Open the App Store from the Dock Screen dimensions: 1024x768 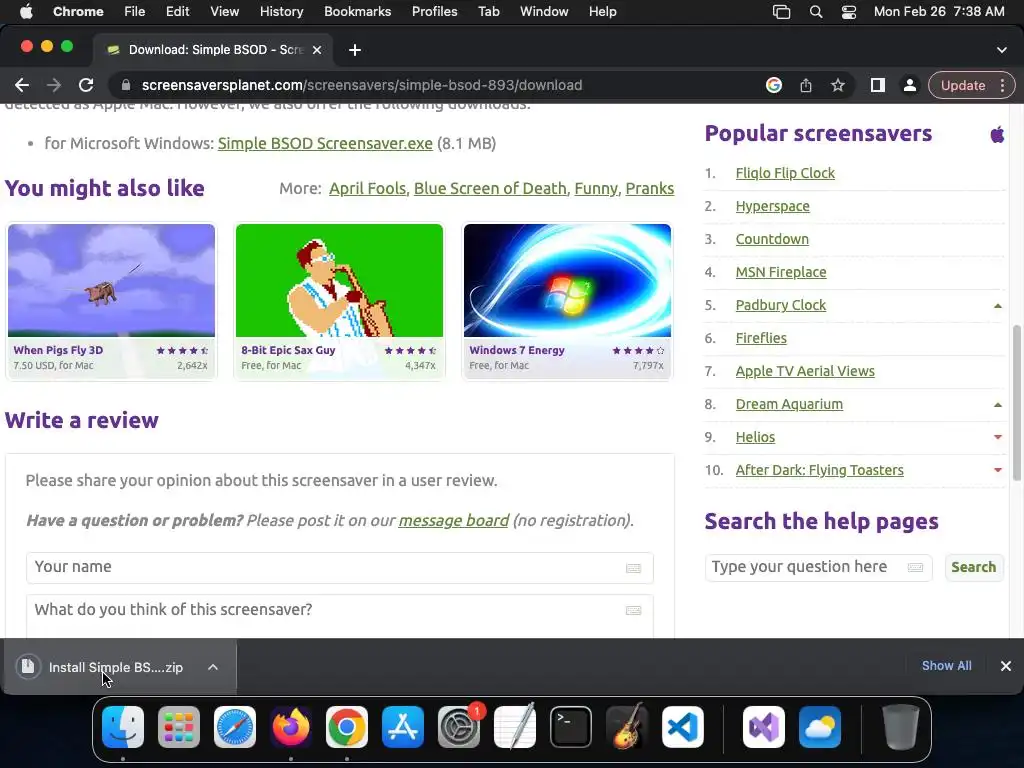pos(403,727)
